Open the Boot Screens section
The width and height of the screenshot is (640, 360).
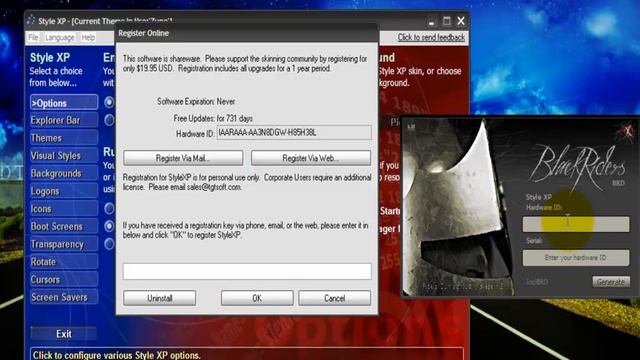(64, 227)
